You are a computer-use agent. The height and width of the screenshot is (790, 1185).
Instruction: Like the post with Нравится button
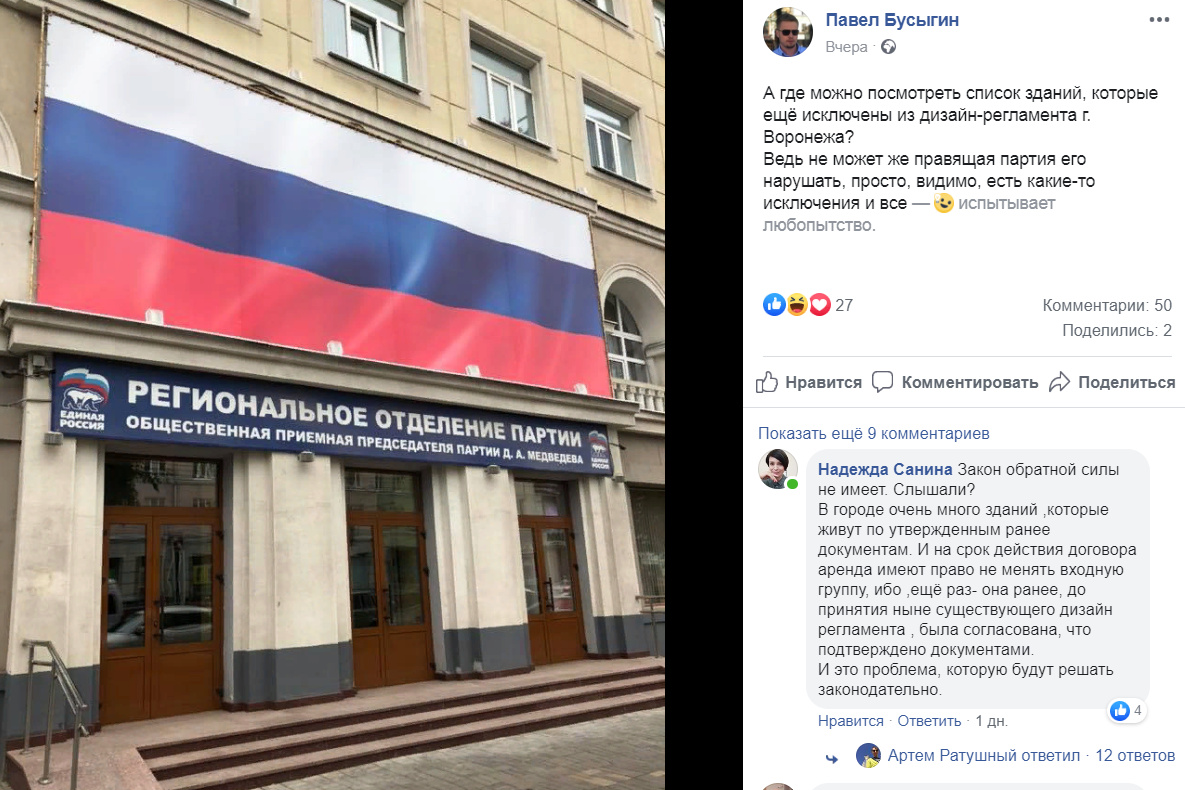coord(809,382)
